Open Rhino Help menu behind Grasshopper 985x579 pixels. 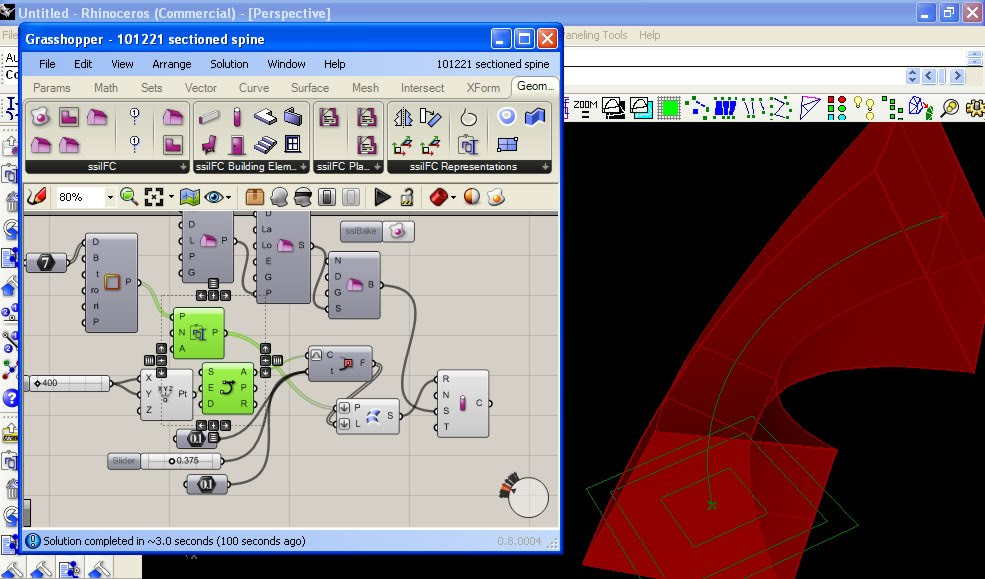(650, 35)
